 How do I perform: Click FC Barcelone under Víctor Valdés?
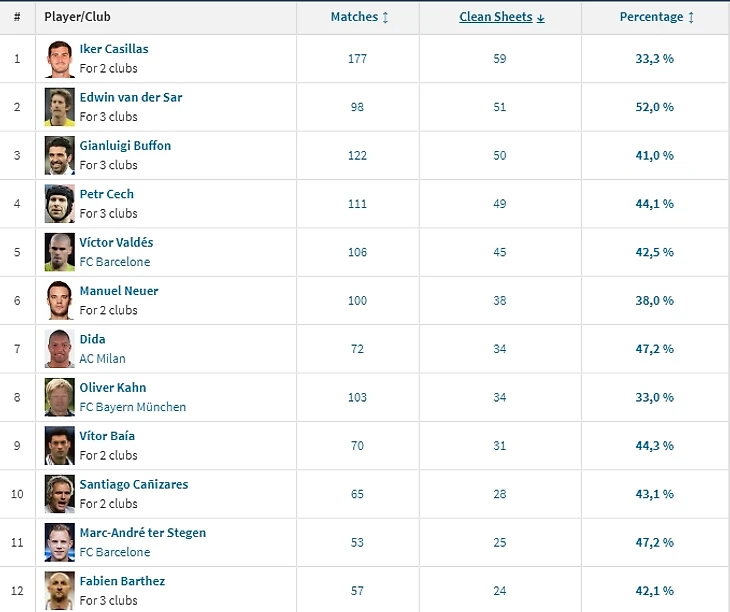coord(115,262)
